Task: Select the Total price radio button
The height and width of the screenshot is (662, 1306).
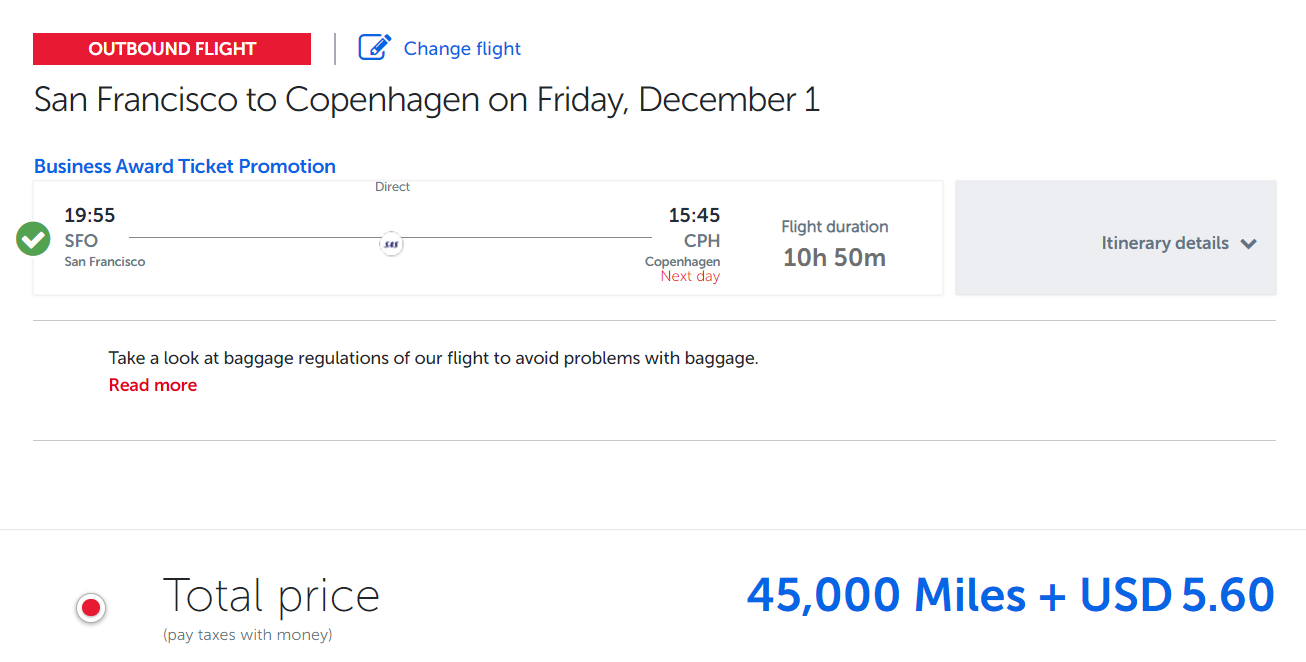Action: [91, 607]
